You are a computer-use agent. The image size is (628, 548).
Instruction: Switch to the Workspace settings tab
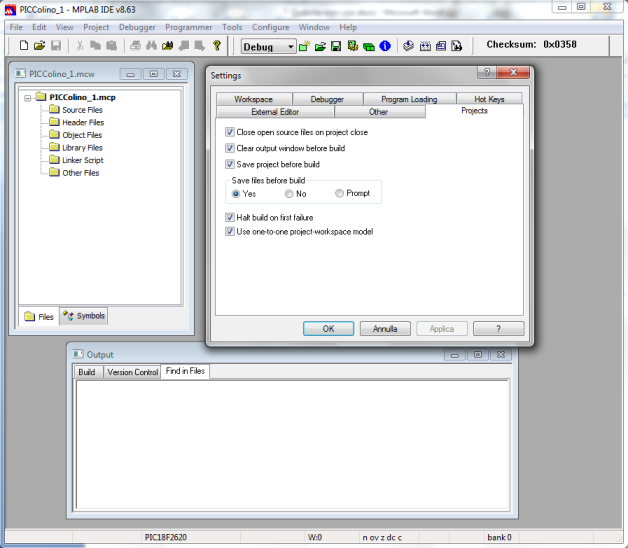coord(254,99)
